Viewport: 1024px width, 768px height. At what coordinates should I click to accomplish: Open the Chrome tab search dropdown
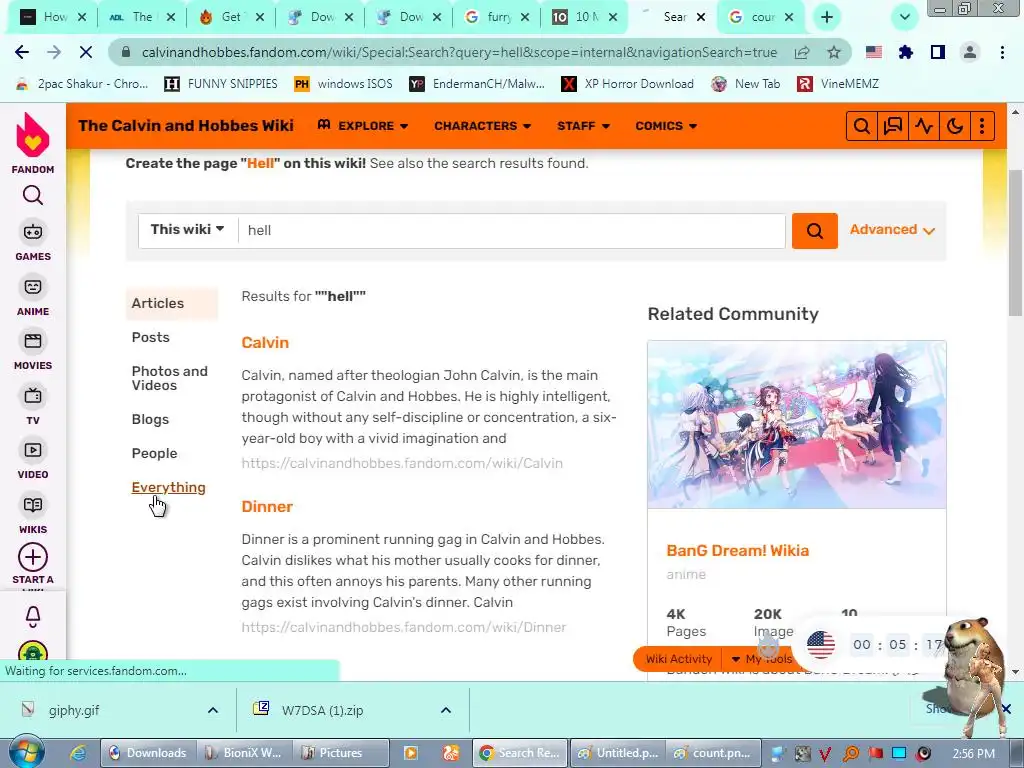(x=904, y=17)
